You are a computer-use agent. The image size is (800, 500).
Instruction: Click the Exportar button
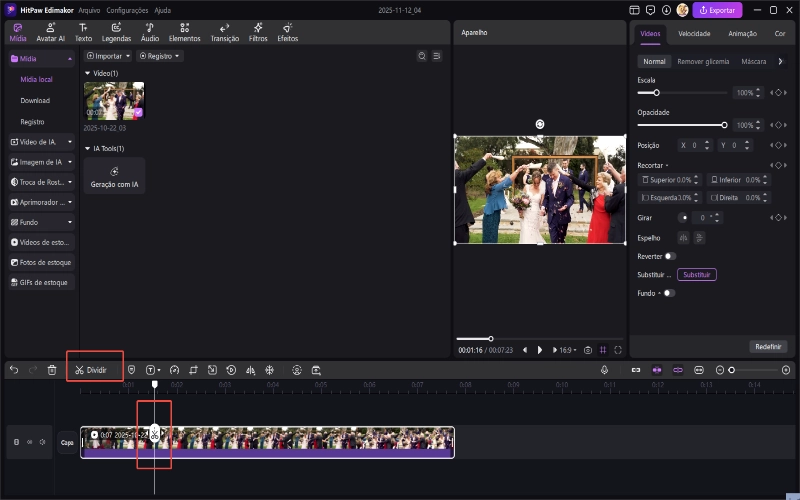pos(718,10)
